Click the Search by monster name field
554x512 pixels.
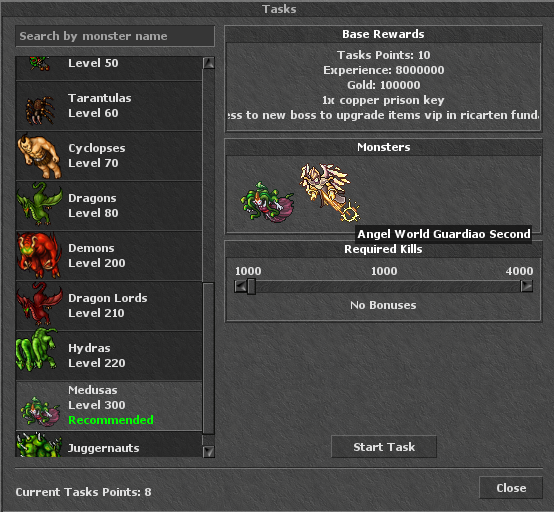115,36
